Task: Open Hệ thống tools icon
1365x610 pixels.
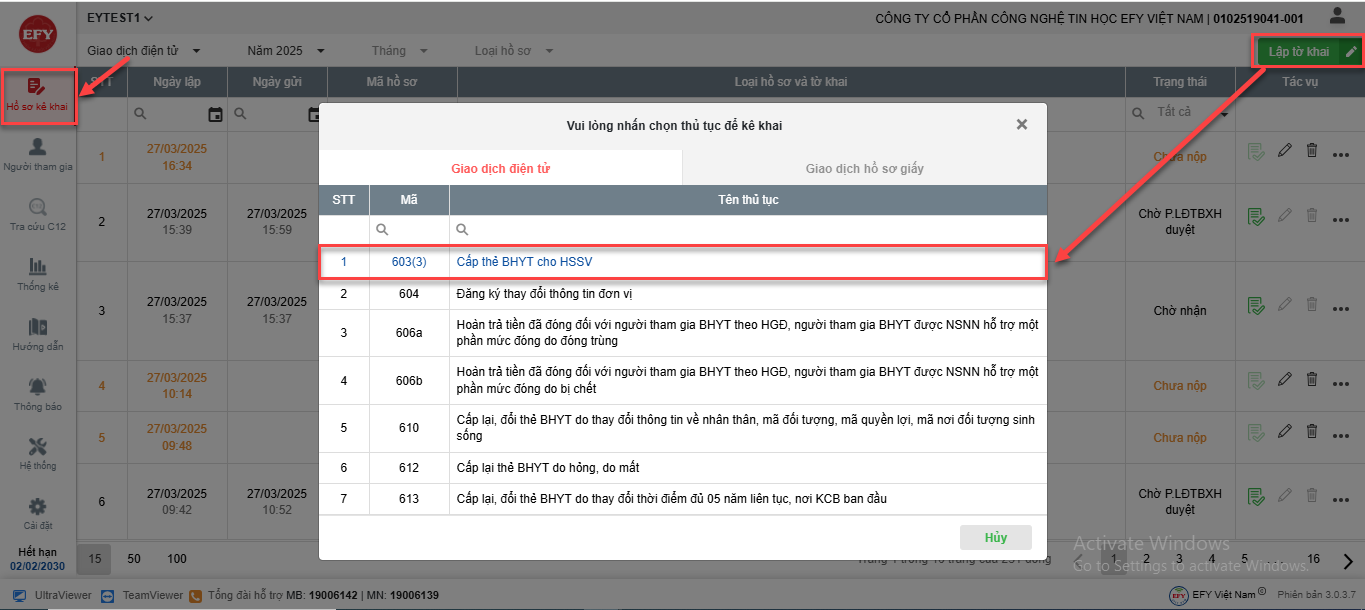Action: (x=38, y=454)
